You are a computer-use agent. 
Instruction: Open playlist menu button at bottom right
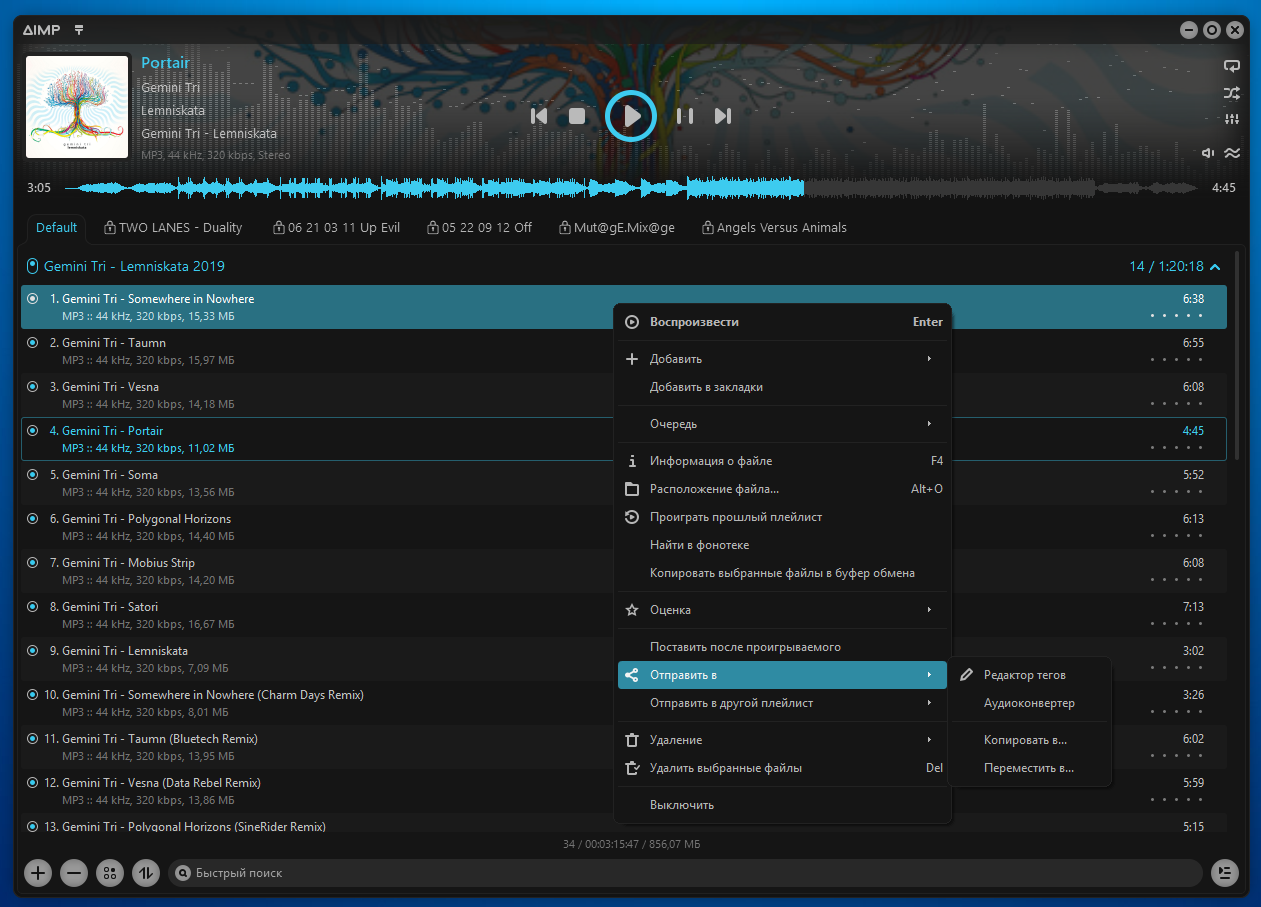1224,873
